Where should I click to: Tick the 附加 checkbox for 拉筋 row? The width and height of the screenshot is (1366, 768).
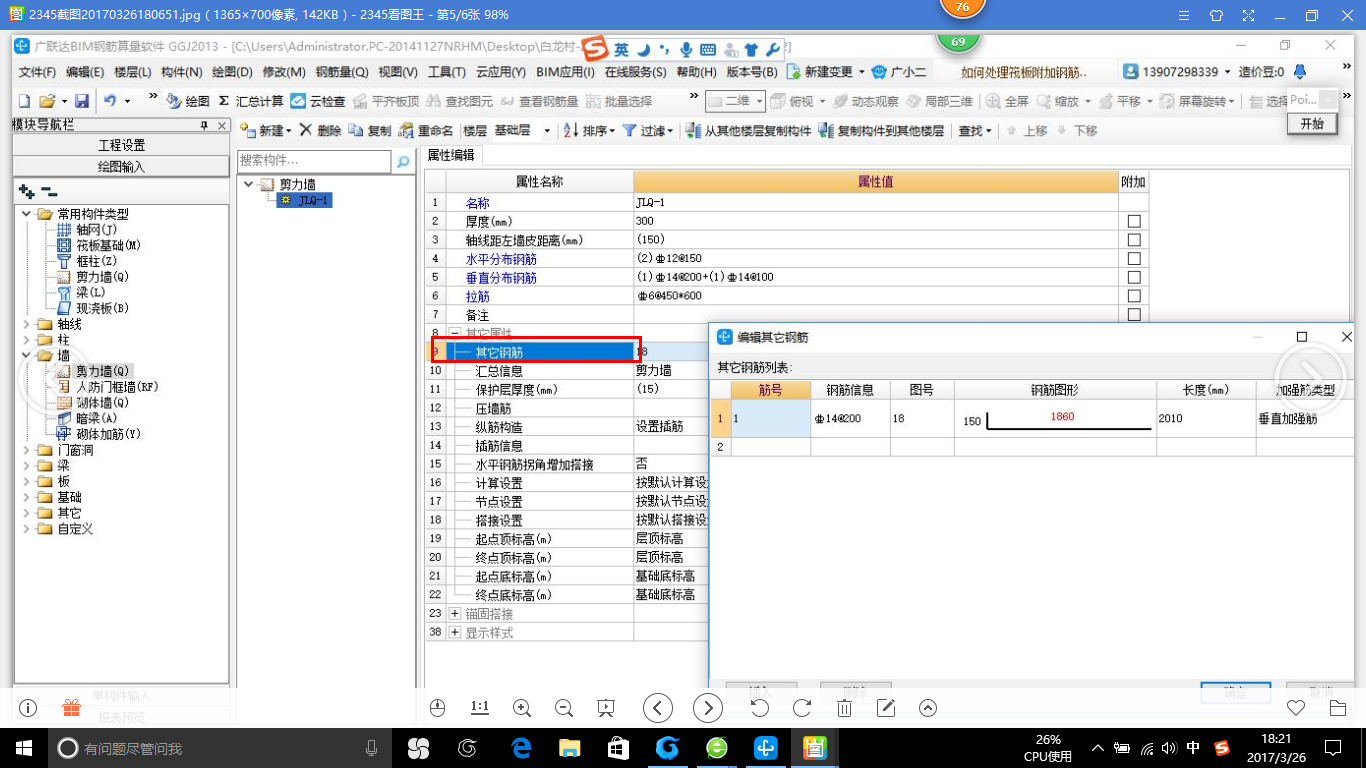click(1134, 296)
